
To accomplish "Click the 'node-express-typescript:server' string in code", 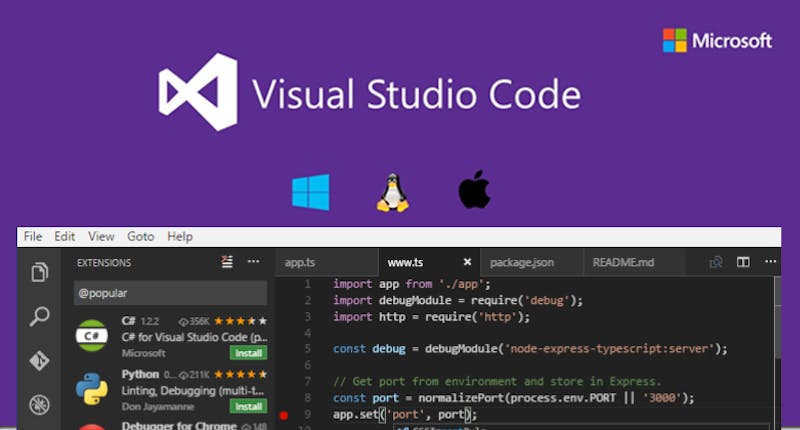I will (609, 349).
